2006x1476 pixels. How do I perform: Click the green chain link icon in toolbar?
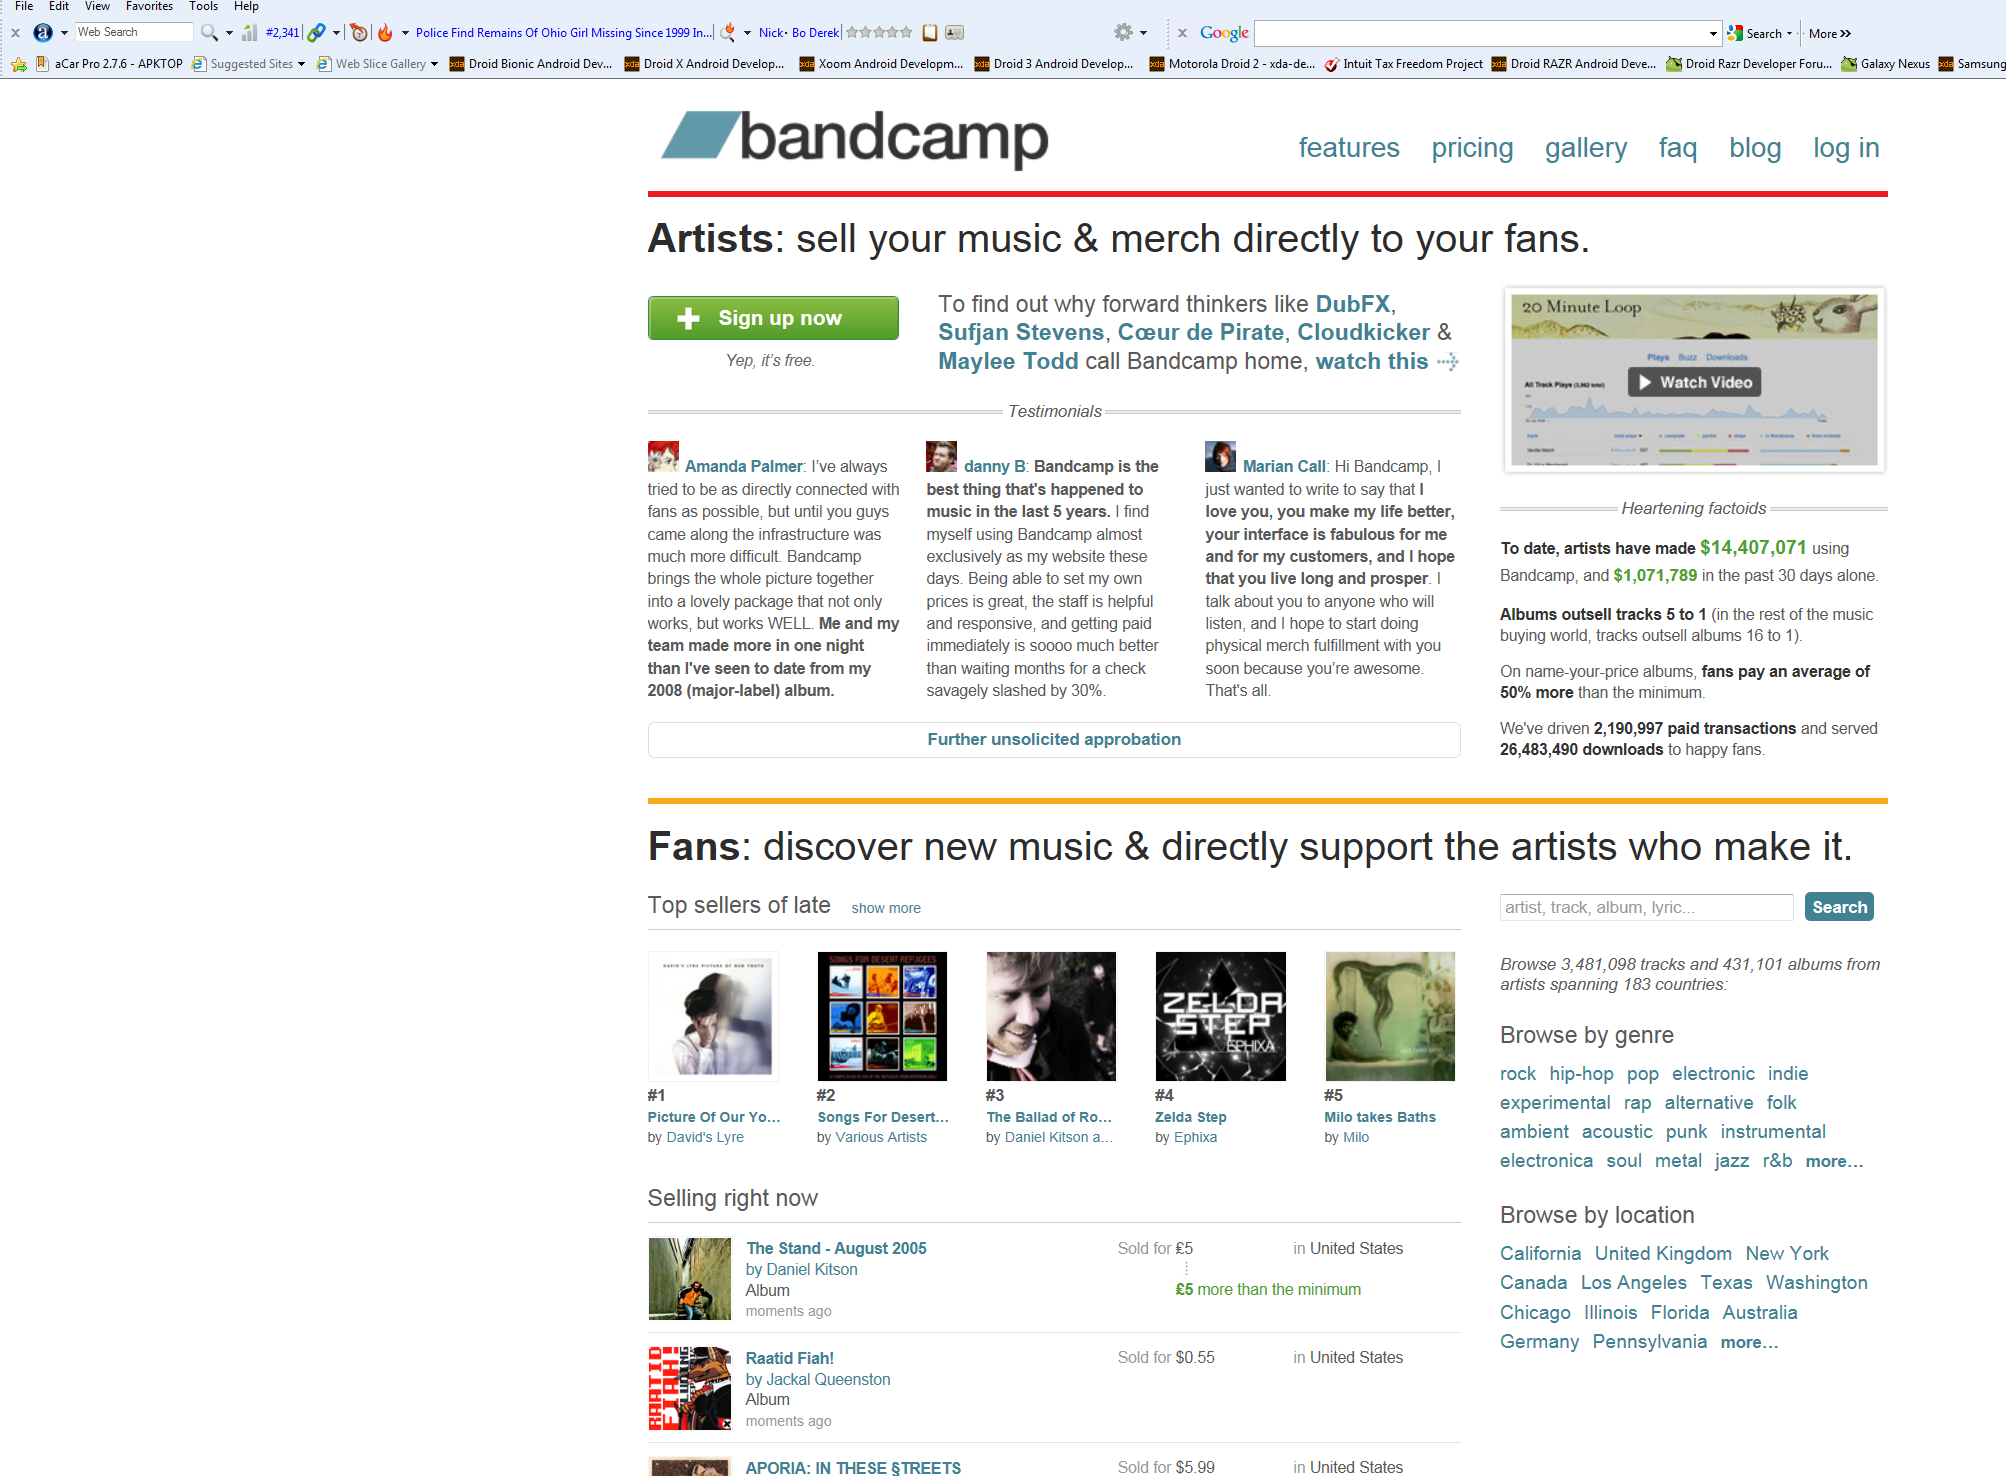316,33
